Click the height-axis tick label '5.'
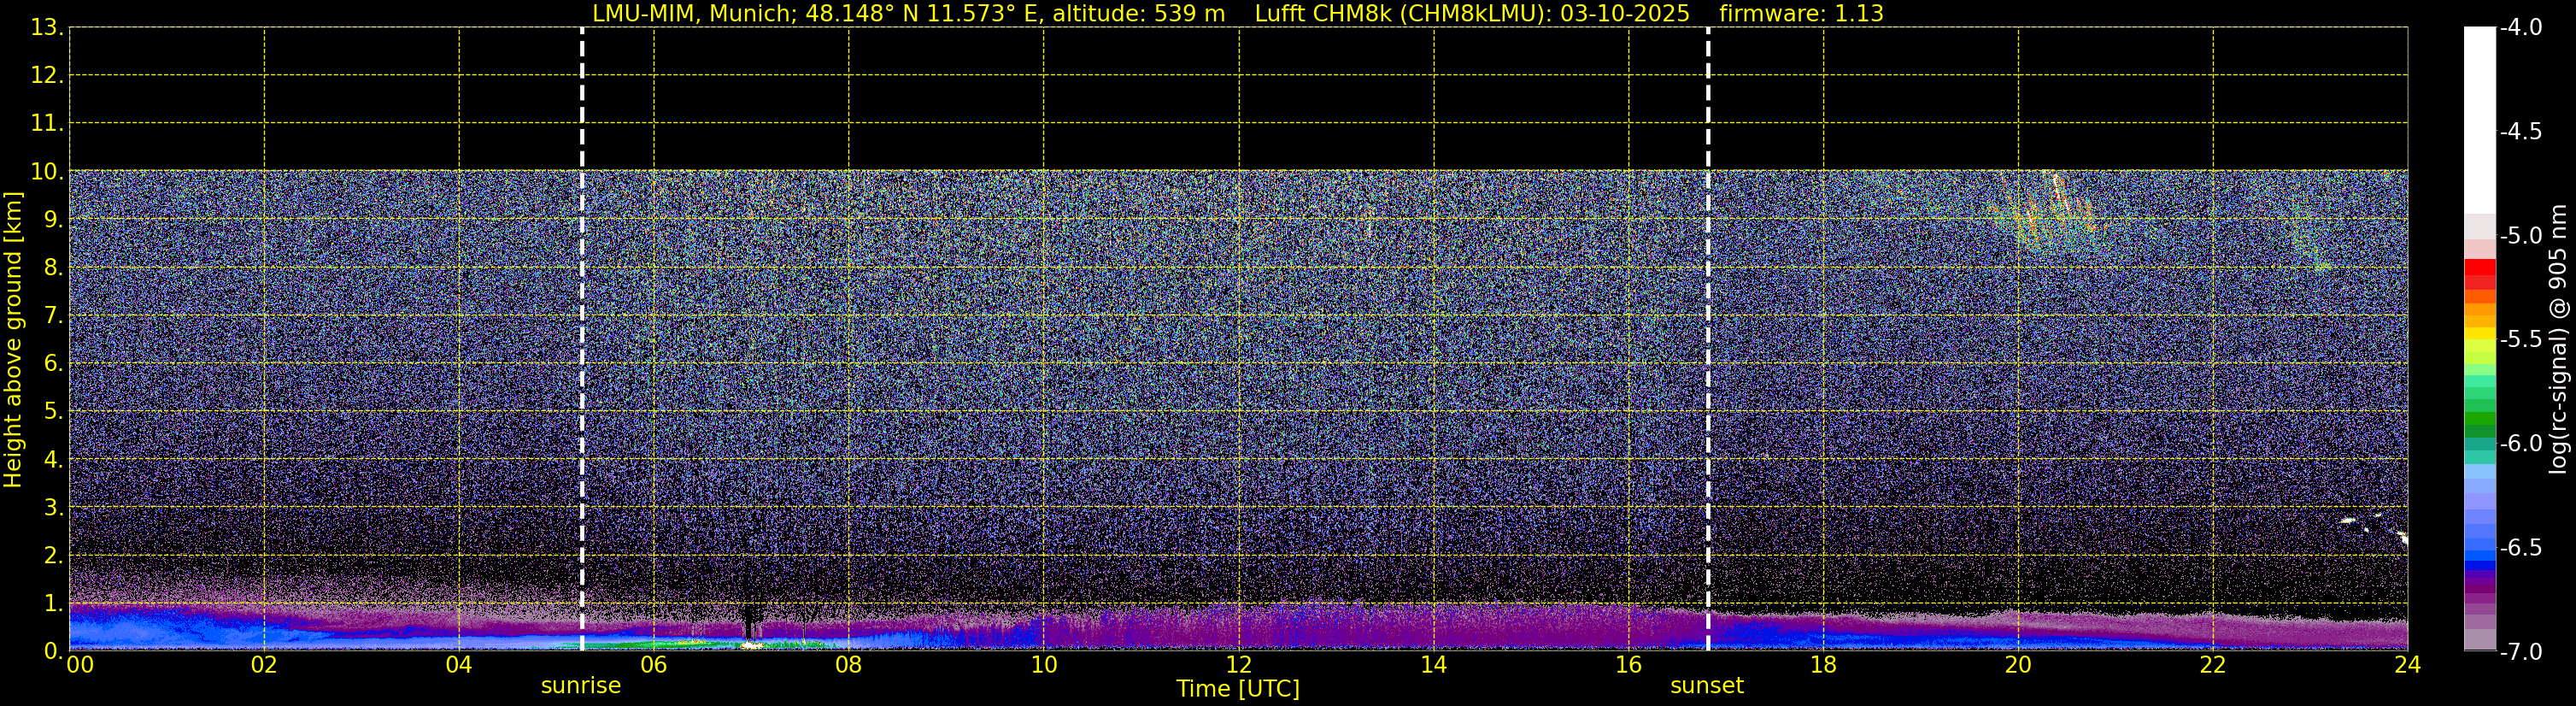The height and width of the screenshot is (706, 2576). [53, 412]
